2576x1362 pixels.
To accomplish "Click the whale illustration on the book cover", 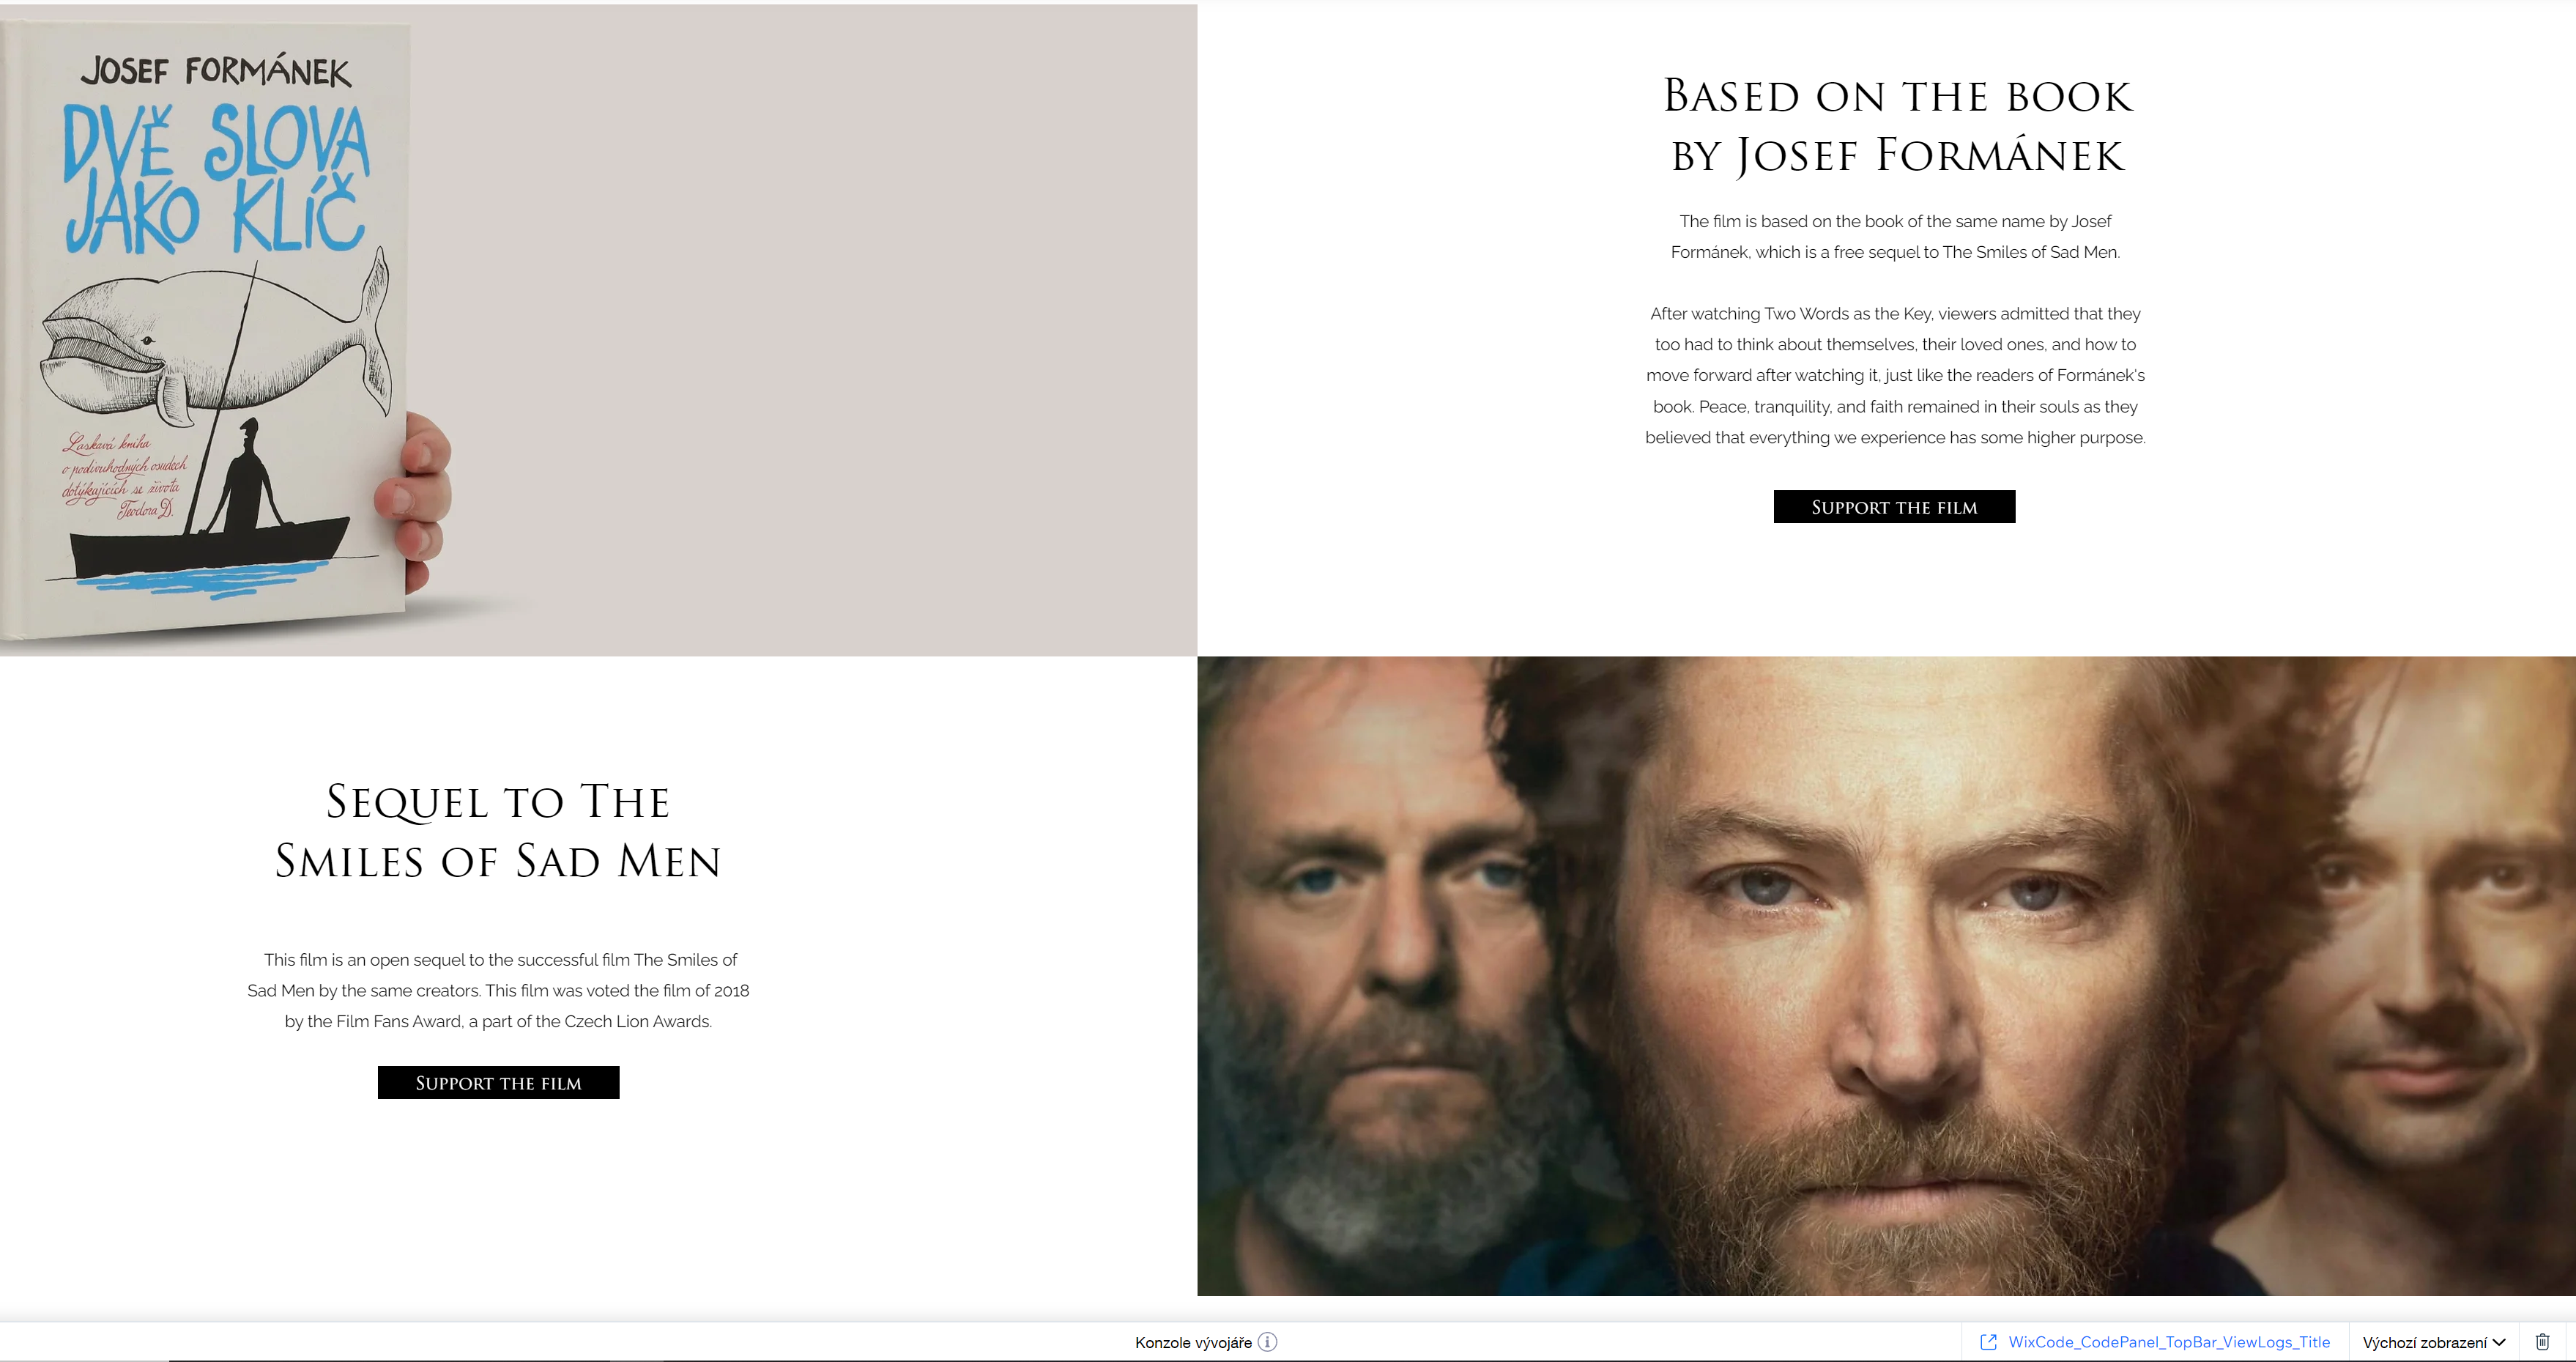I will tap(215, 340).
